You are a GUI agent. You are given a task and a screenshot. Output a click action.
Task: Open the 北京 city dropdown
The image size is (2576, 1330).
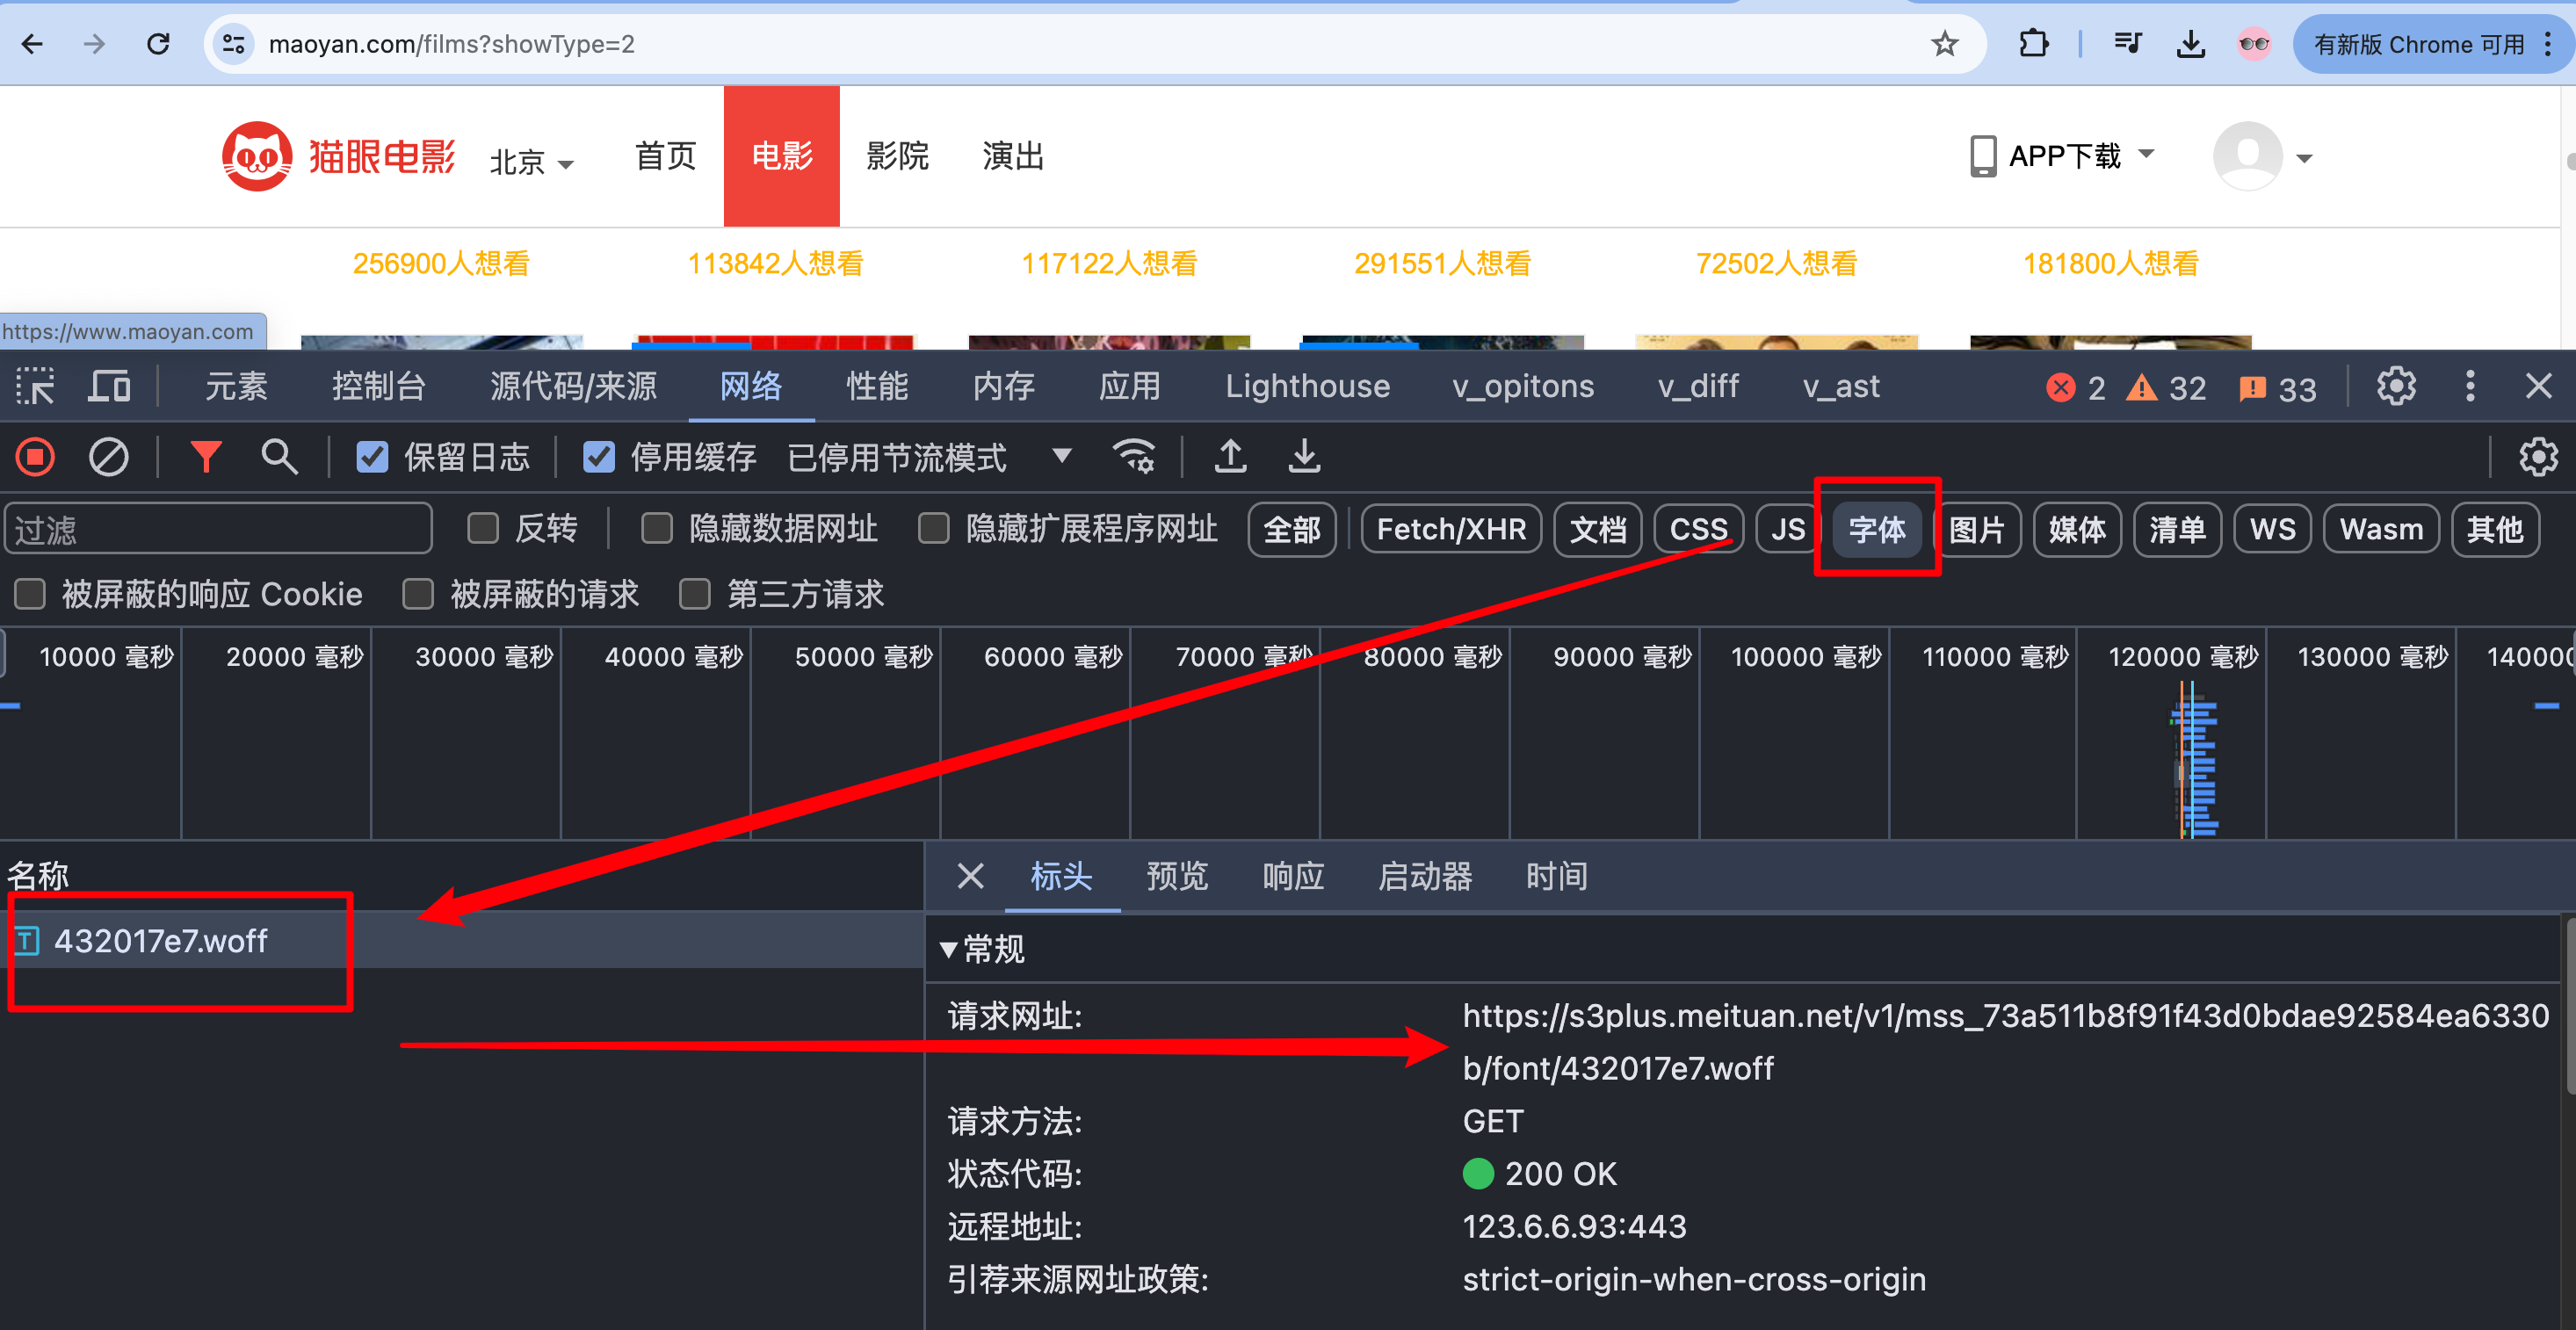[531, 161]
